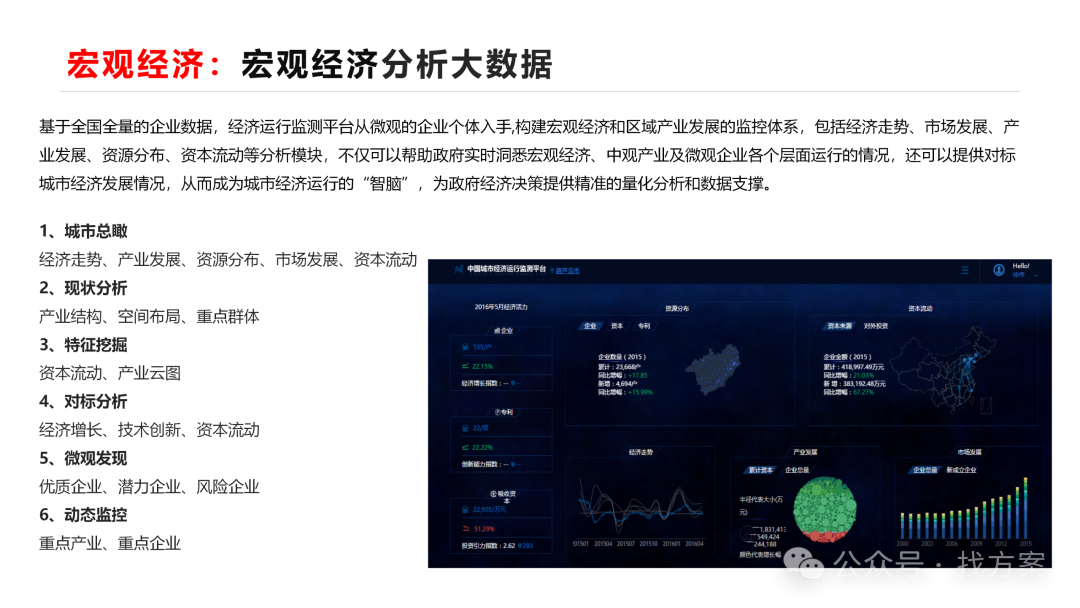
Task: Click the rank pin icon beside 283
Action: pos(520,545)
